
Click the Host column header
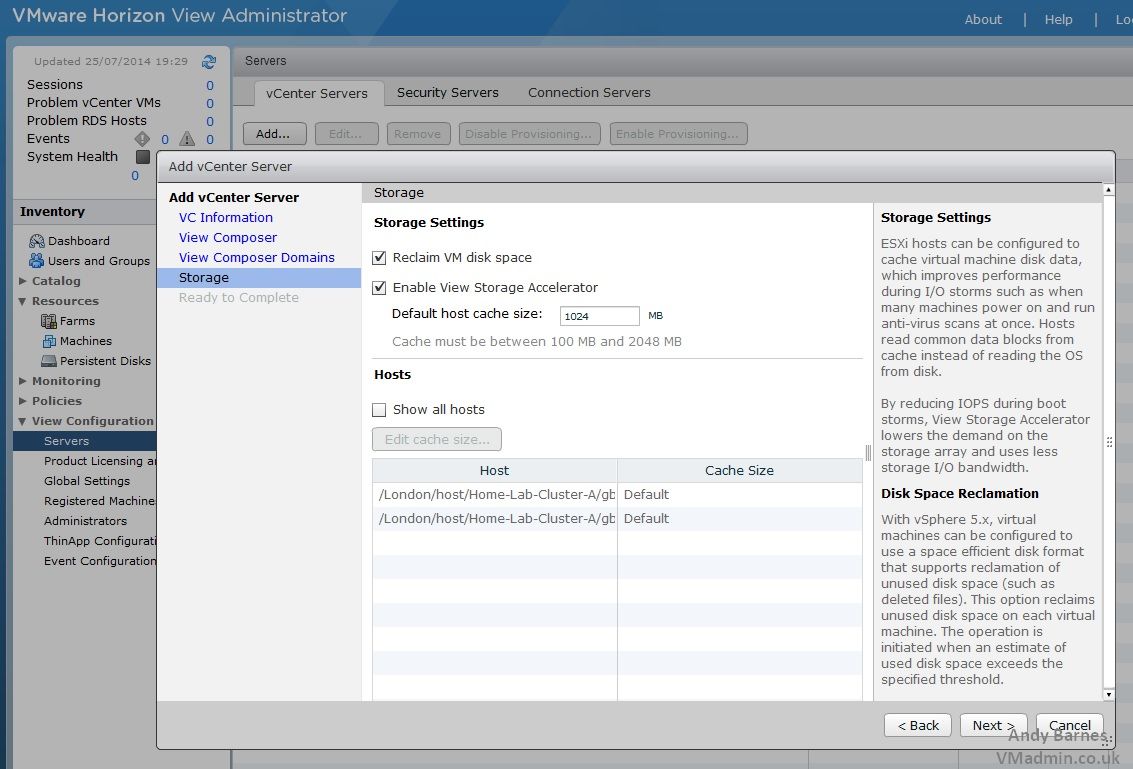[x=494, y=471]
